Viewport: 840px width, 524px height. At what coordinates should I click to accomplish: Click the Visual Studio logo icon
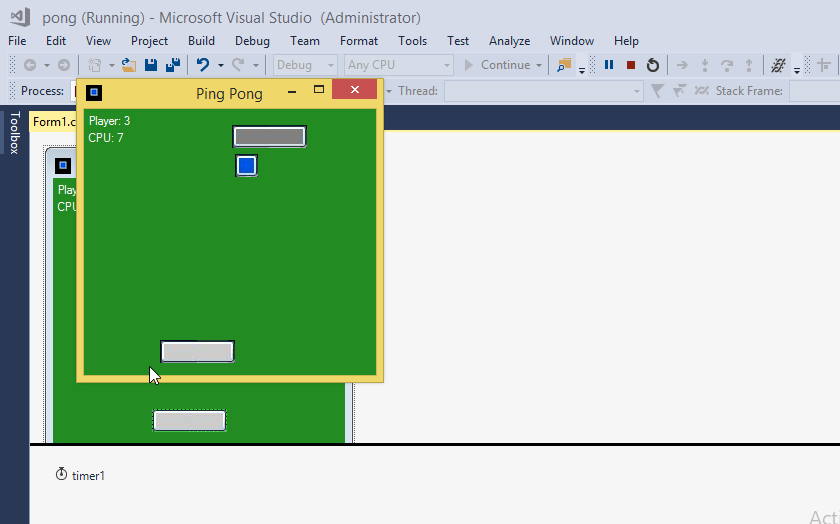(20, 17)
